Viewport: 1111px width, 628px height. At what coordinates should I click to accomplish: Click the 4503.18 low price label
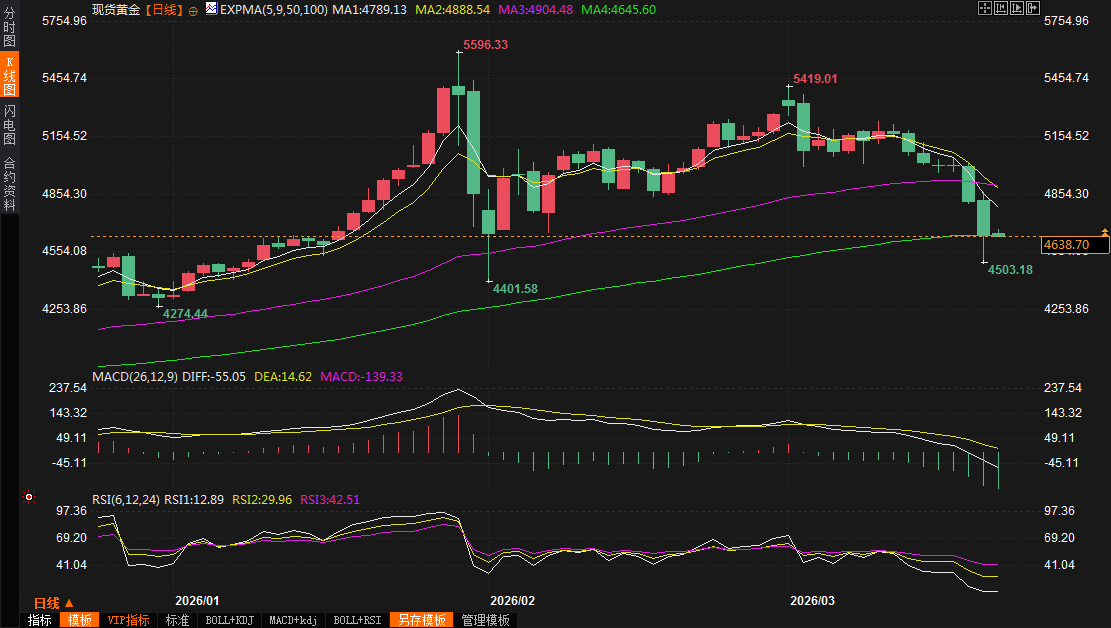[1010, 269]
